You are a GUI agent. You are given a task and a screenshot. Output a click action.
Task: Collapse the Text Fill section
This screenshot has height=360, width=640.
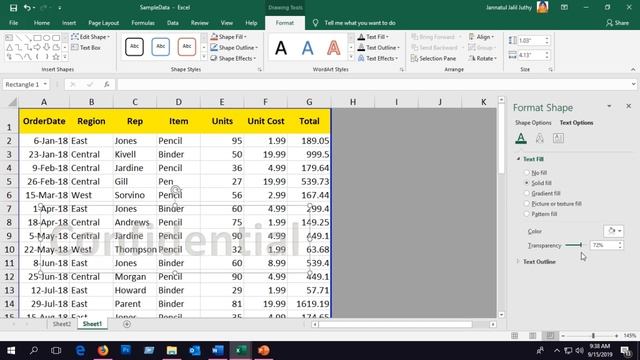pyautogui.click(x=518, y=159)
